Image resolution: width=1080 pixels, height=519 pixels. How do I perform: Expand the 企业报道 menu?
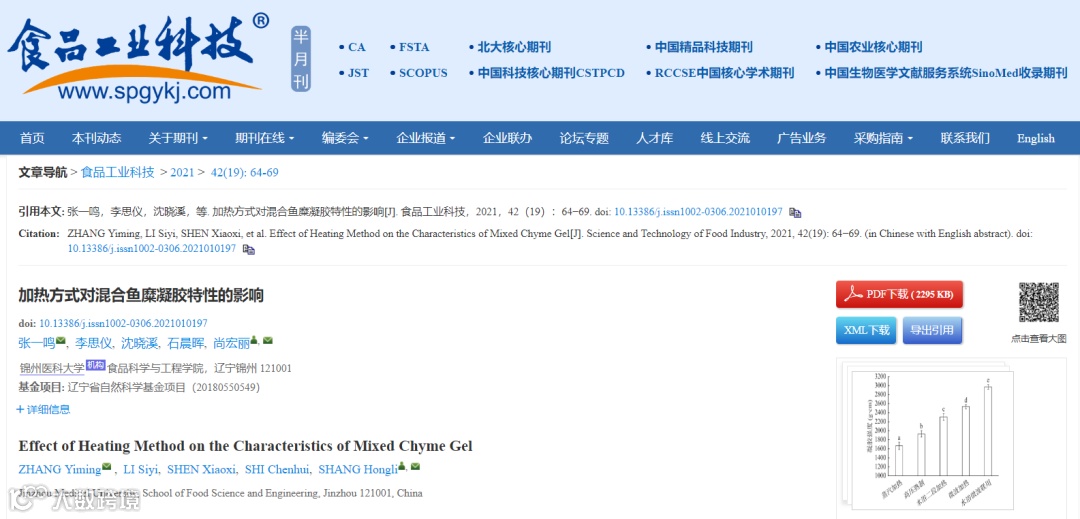click(426, 138)
